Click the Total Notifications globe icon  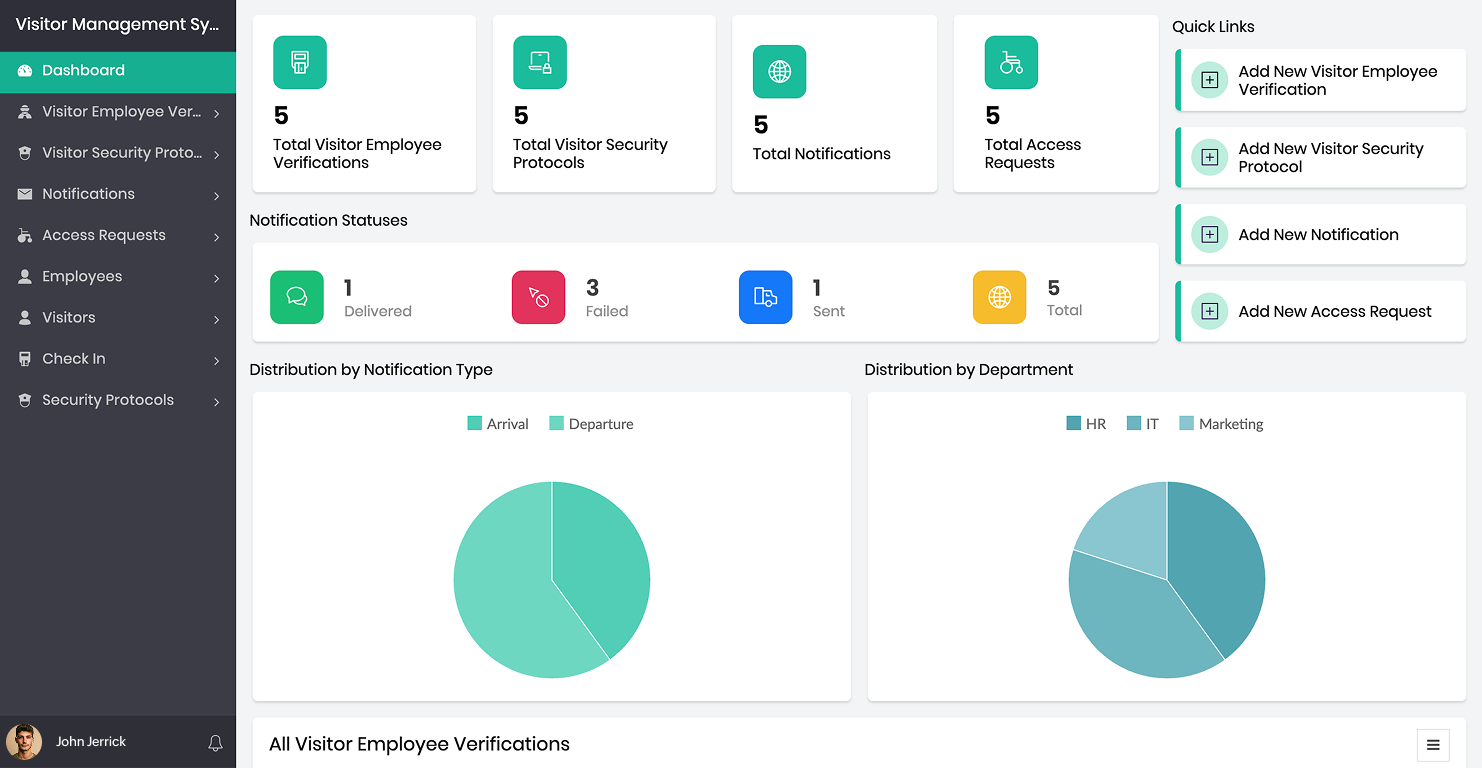779,72
